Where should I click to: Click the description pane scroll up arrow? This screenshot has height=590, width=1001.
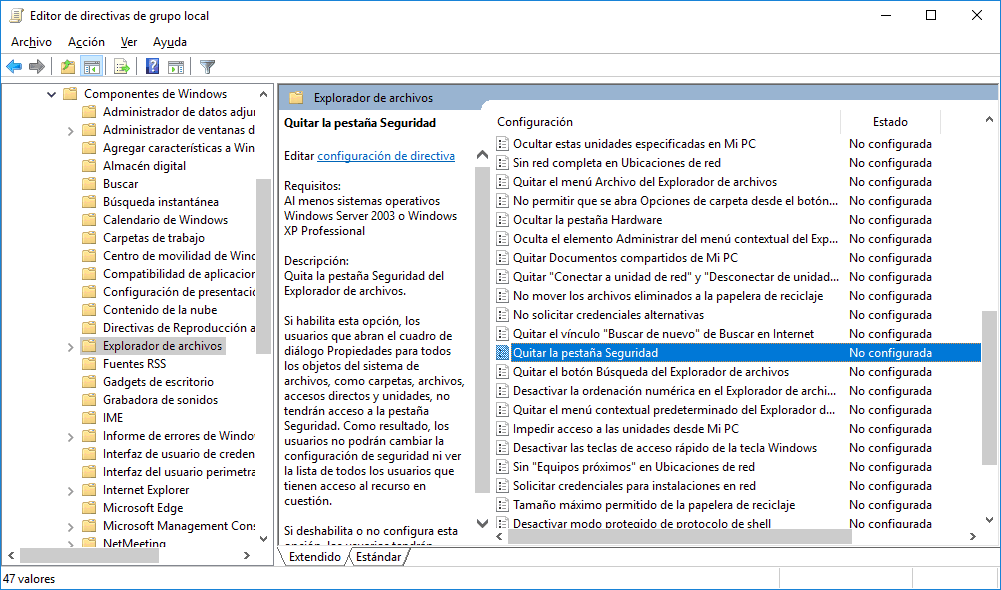pos(483,155)
